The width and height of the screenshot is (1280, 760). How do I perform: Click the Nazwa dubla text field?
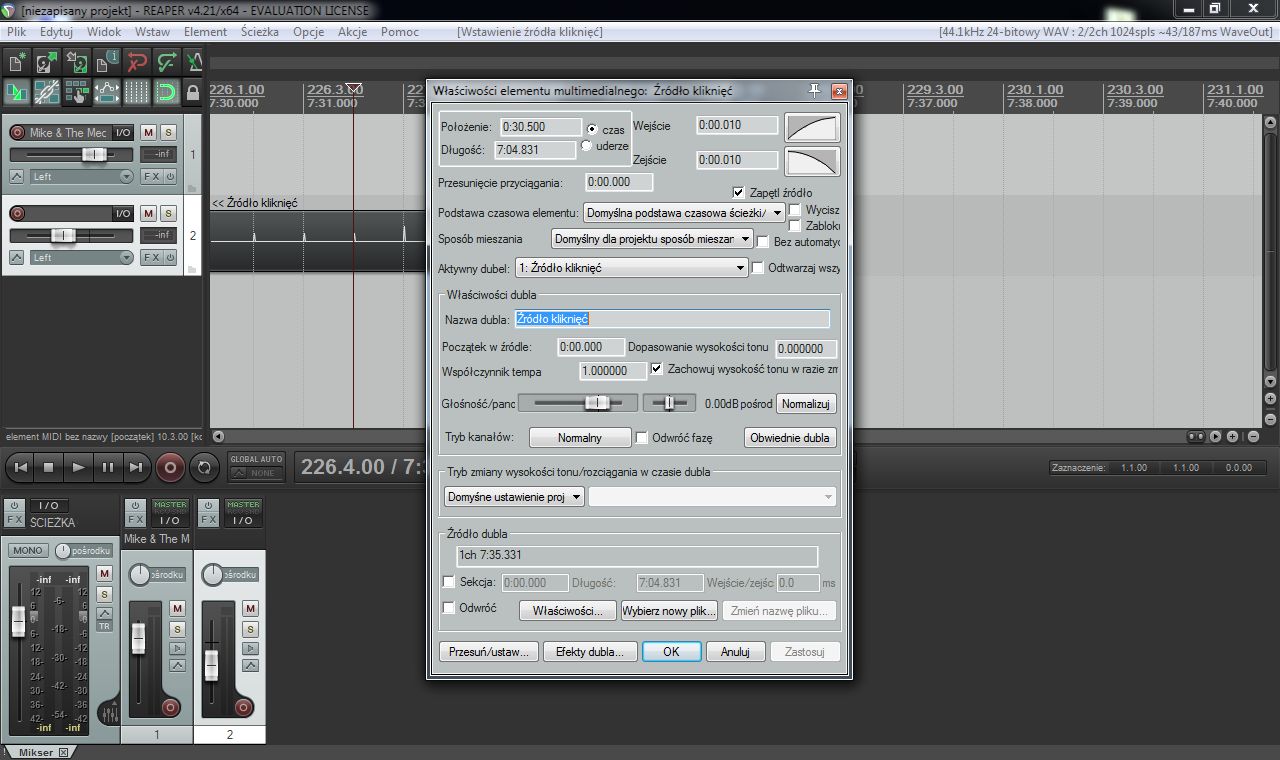pyautogui.click(x=672, y=319)
